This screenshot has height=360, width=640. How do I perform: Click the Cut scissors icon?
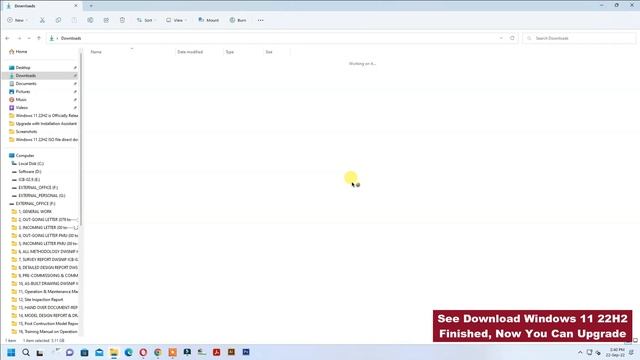42,20
